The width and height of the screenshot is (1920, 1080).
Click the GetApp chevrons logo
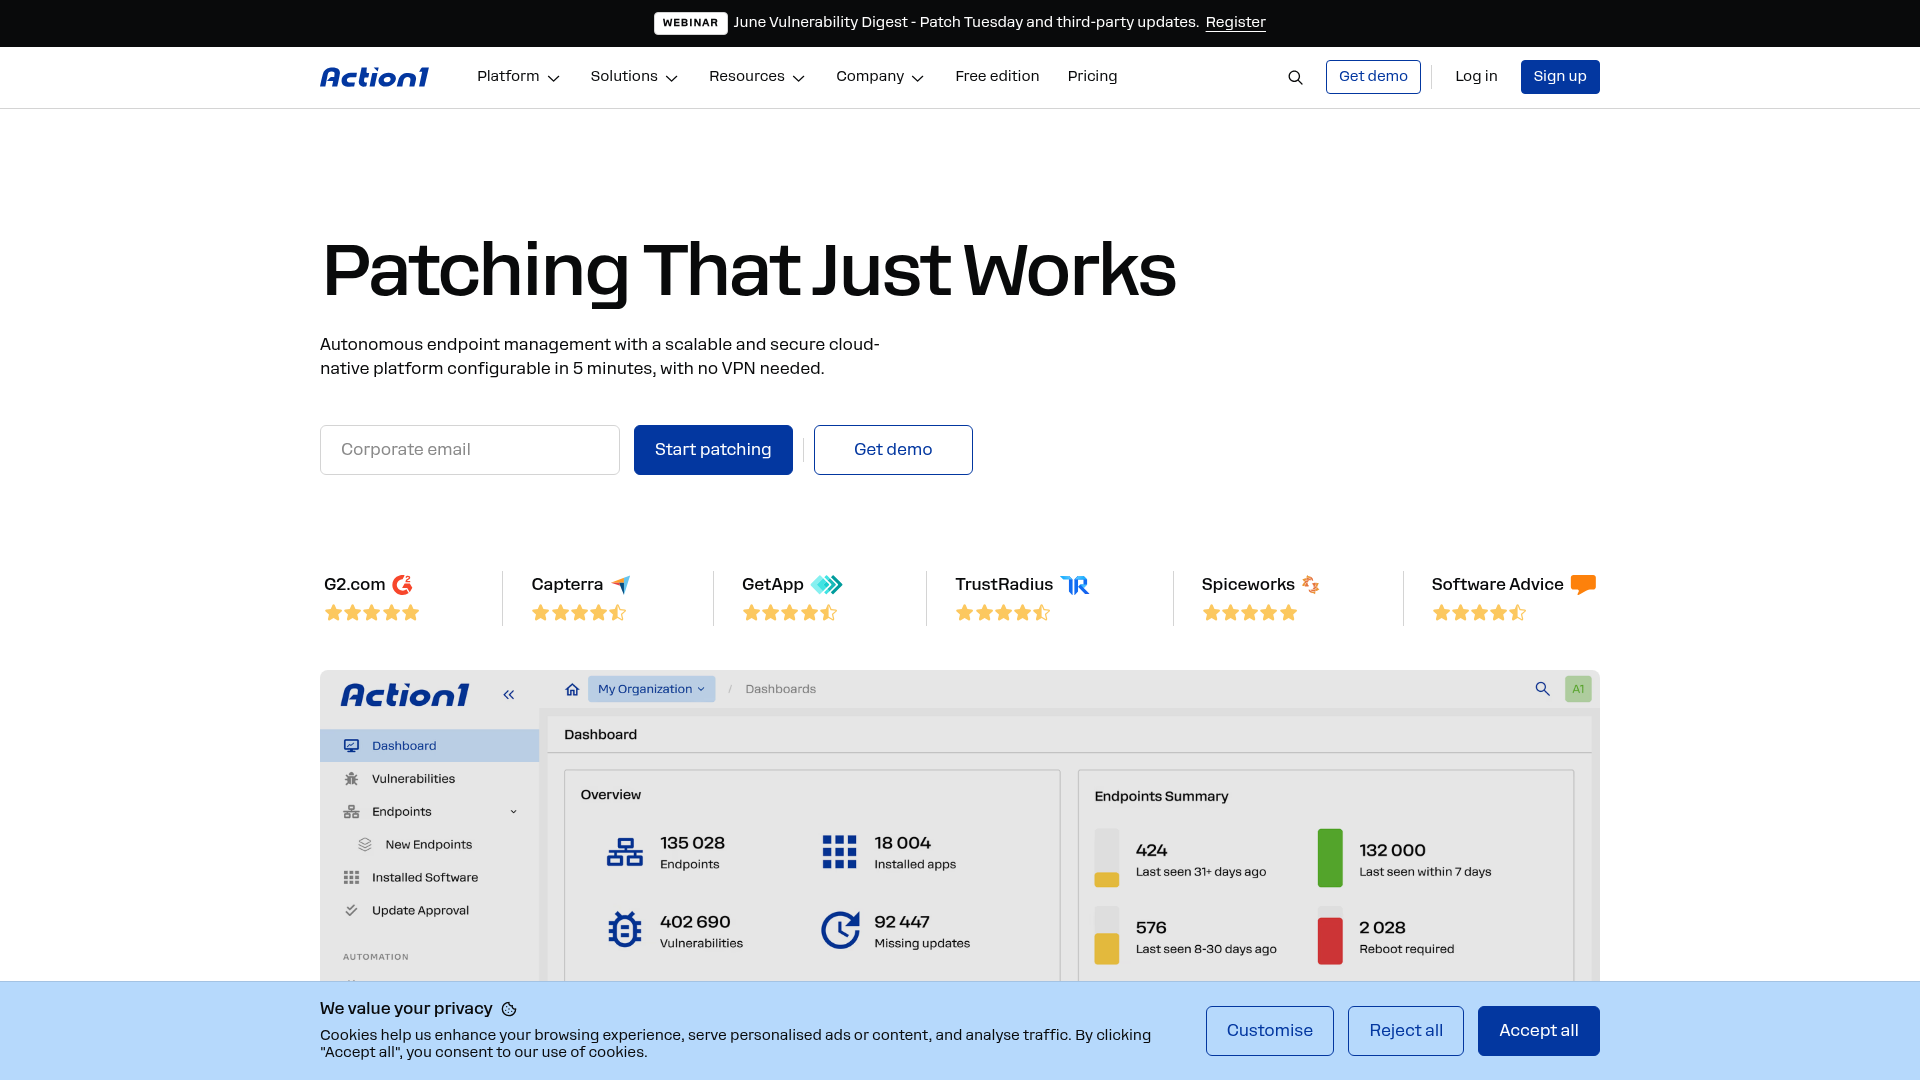pyautogui.click(x=827, y=585)
